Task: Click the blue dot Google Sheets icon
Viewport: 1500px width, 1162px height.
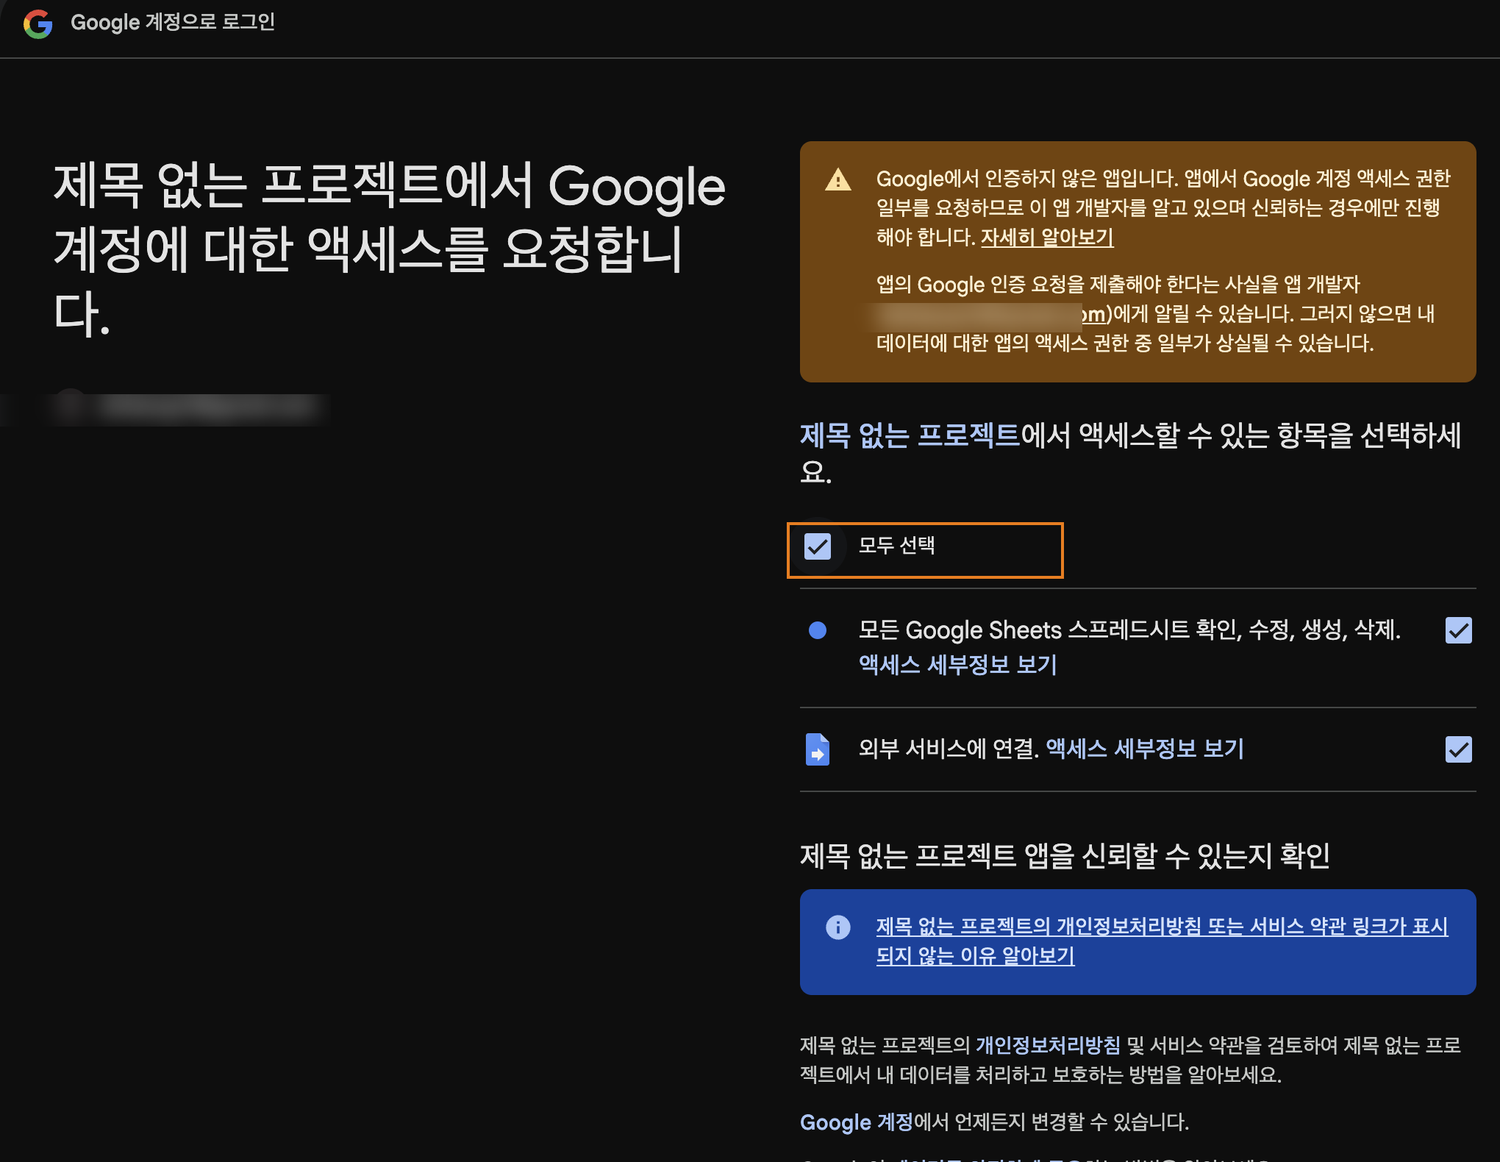Action: pos(817,630)
